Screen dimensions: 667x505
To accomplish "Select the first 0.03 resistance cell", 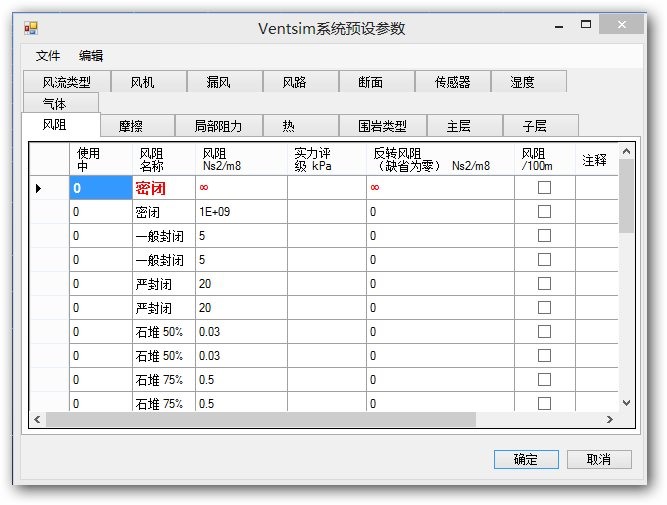I will point(241,332).
